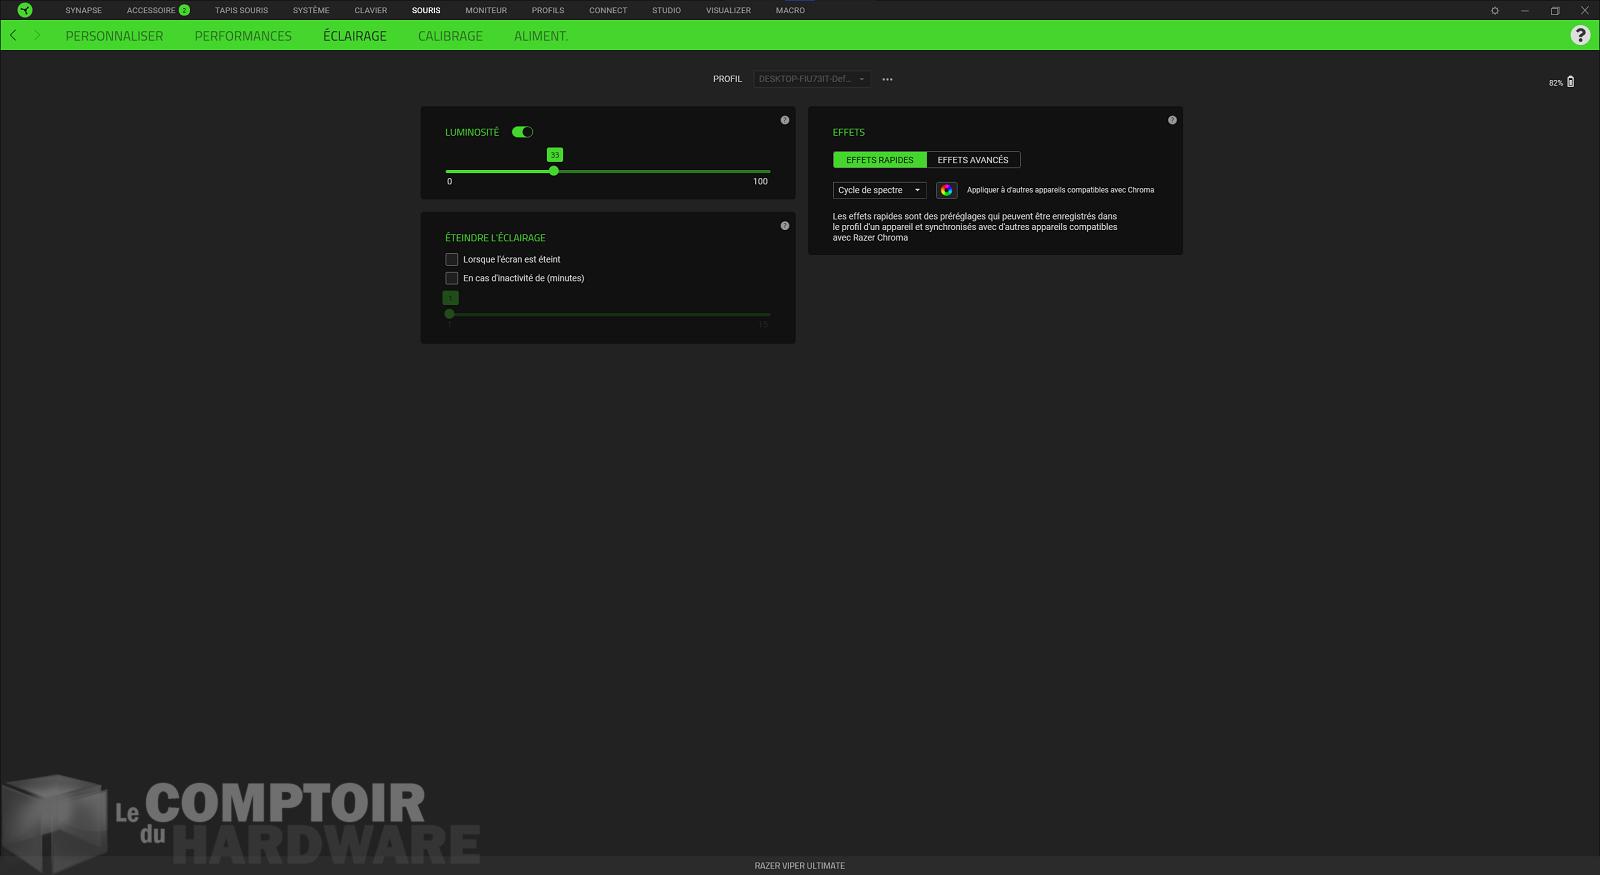Click the 82% battery percentage text
Viewport: 1600px width, 875px height.
click(1556, 83)
